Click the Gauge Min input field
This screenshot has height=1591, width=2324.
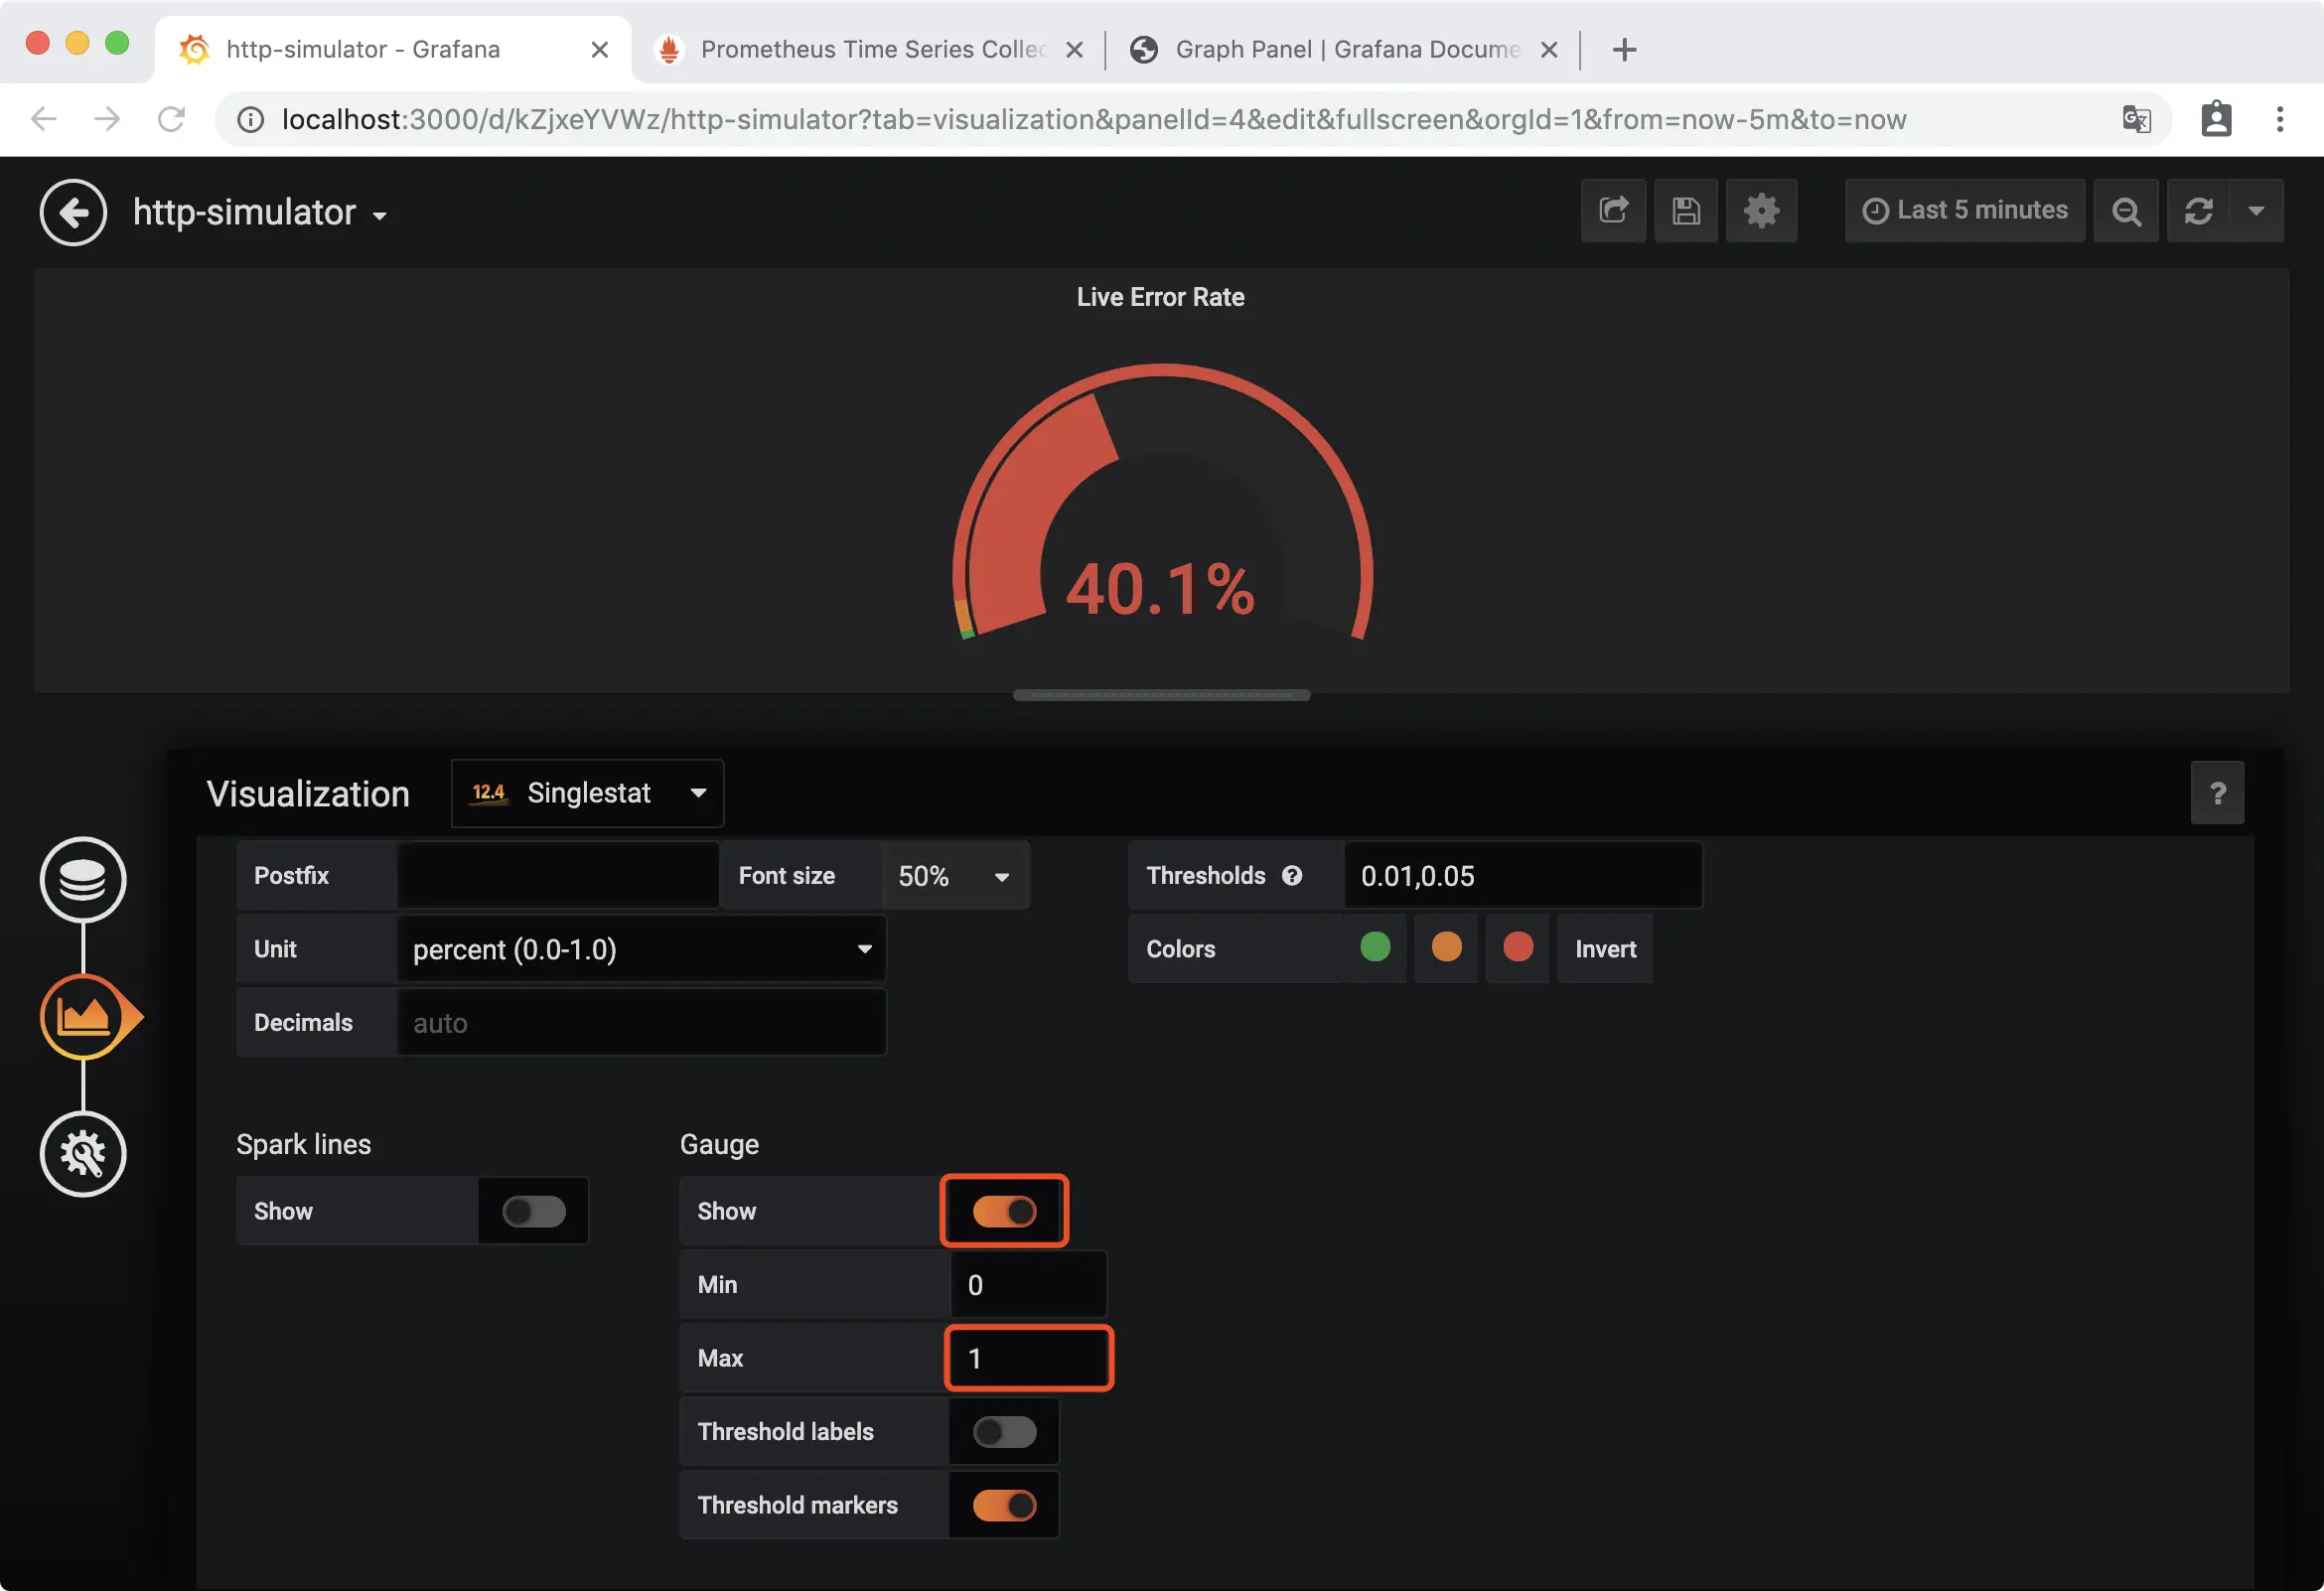1028,1285
